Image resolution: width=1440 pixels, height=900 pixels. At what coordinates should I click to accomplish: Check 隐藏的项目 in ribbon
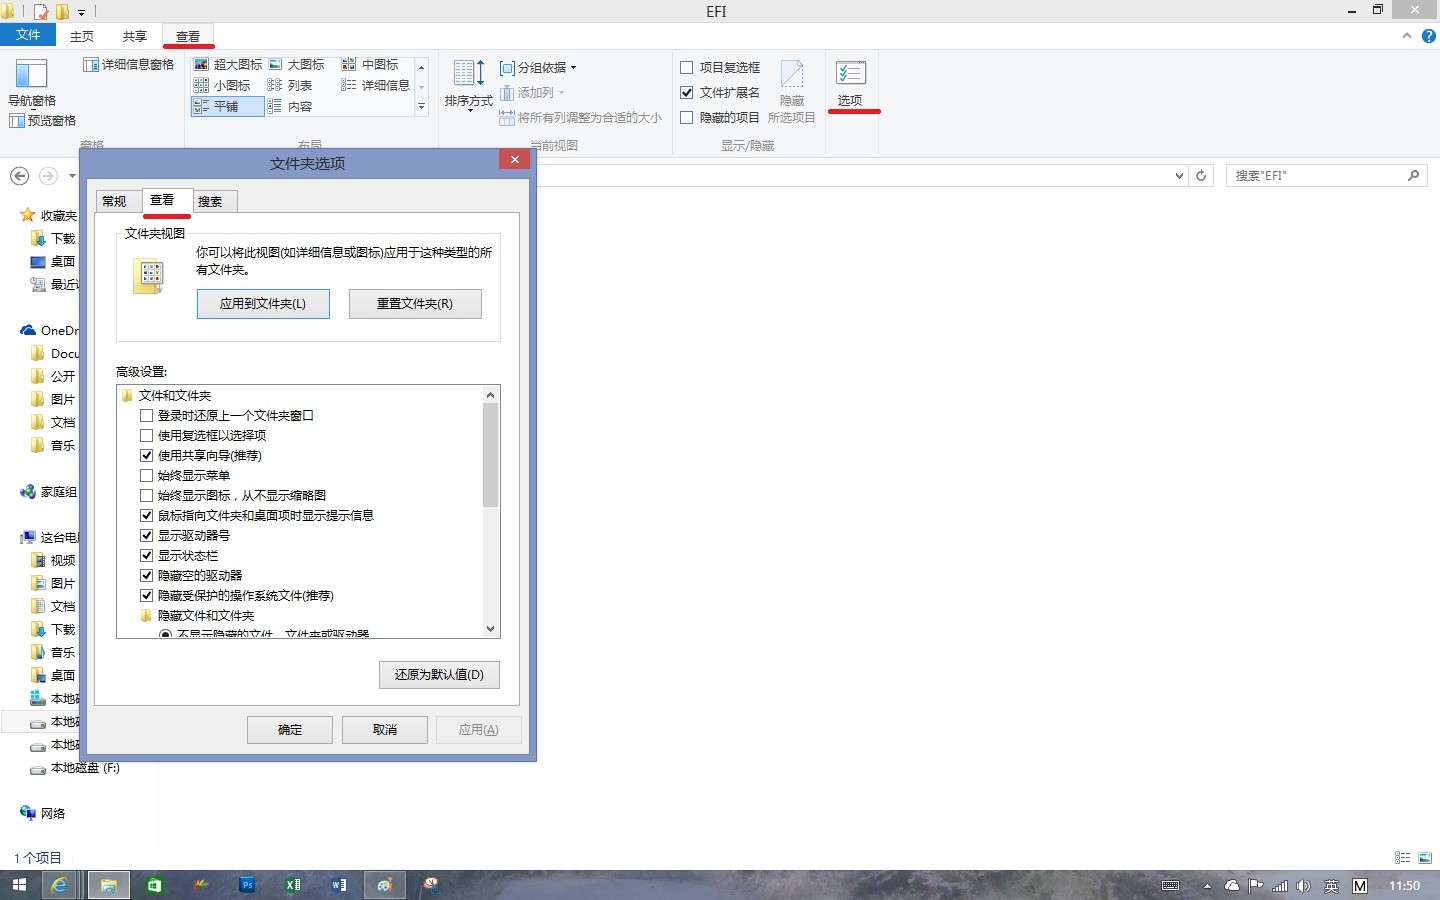point(687,117)
